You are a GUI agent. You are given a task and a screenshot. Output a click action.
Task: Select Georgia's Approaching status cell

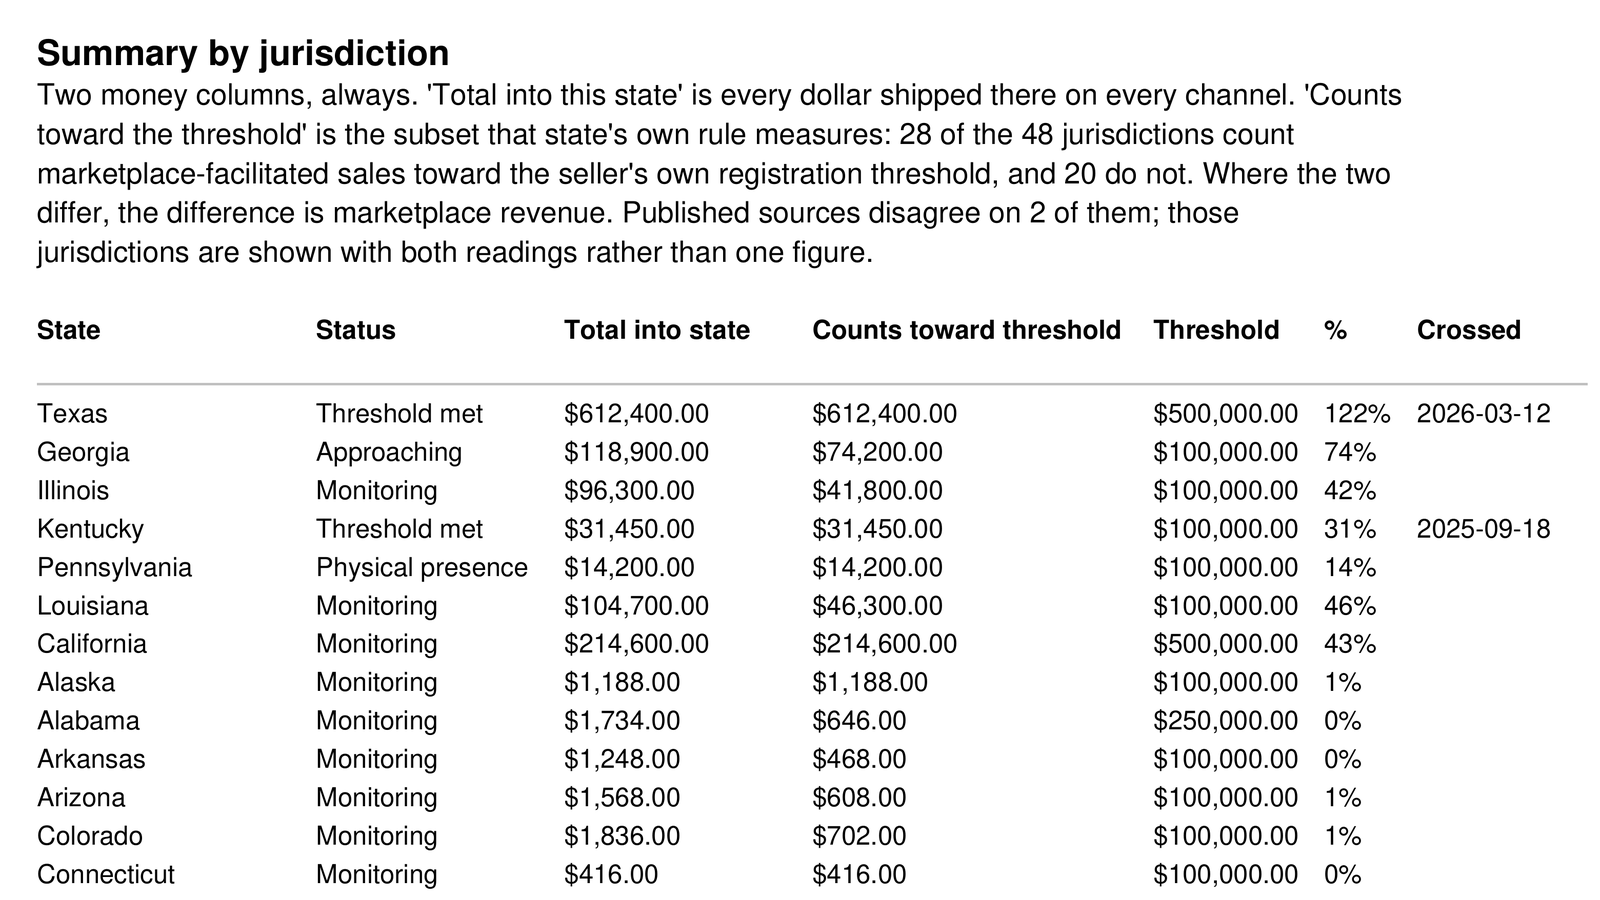[x=389, y=452]
